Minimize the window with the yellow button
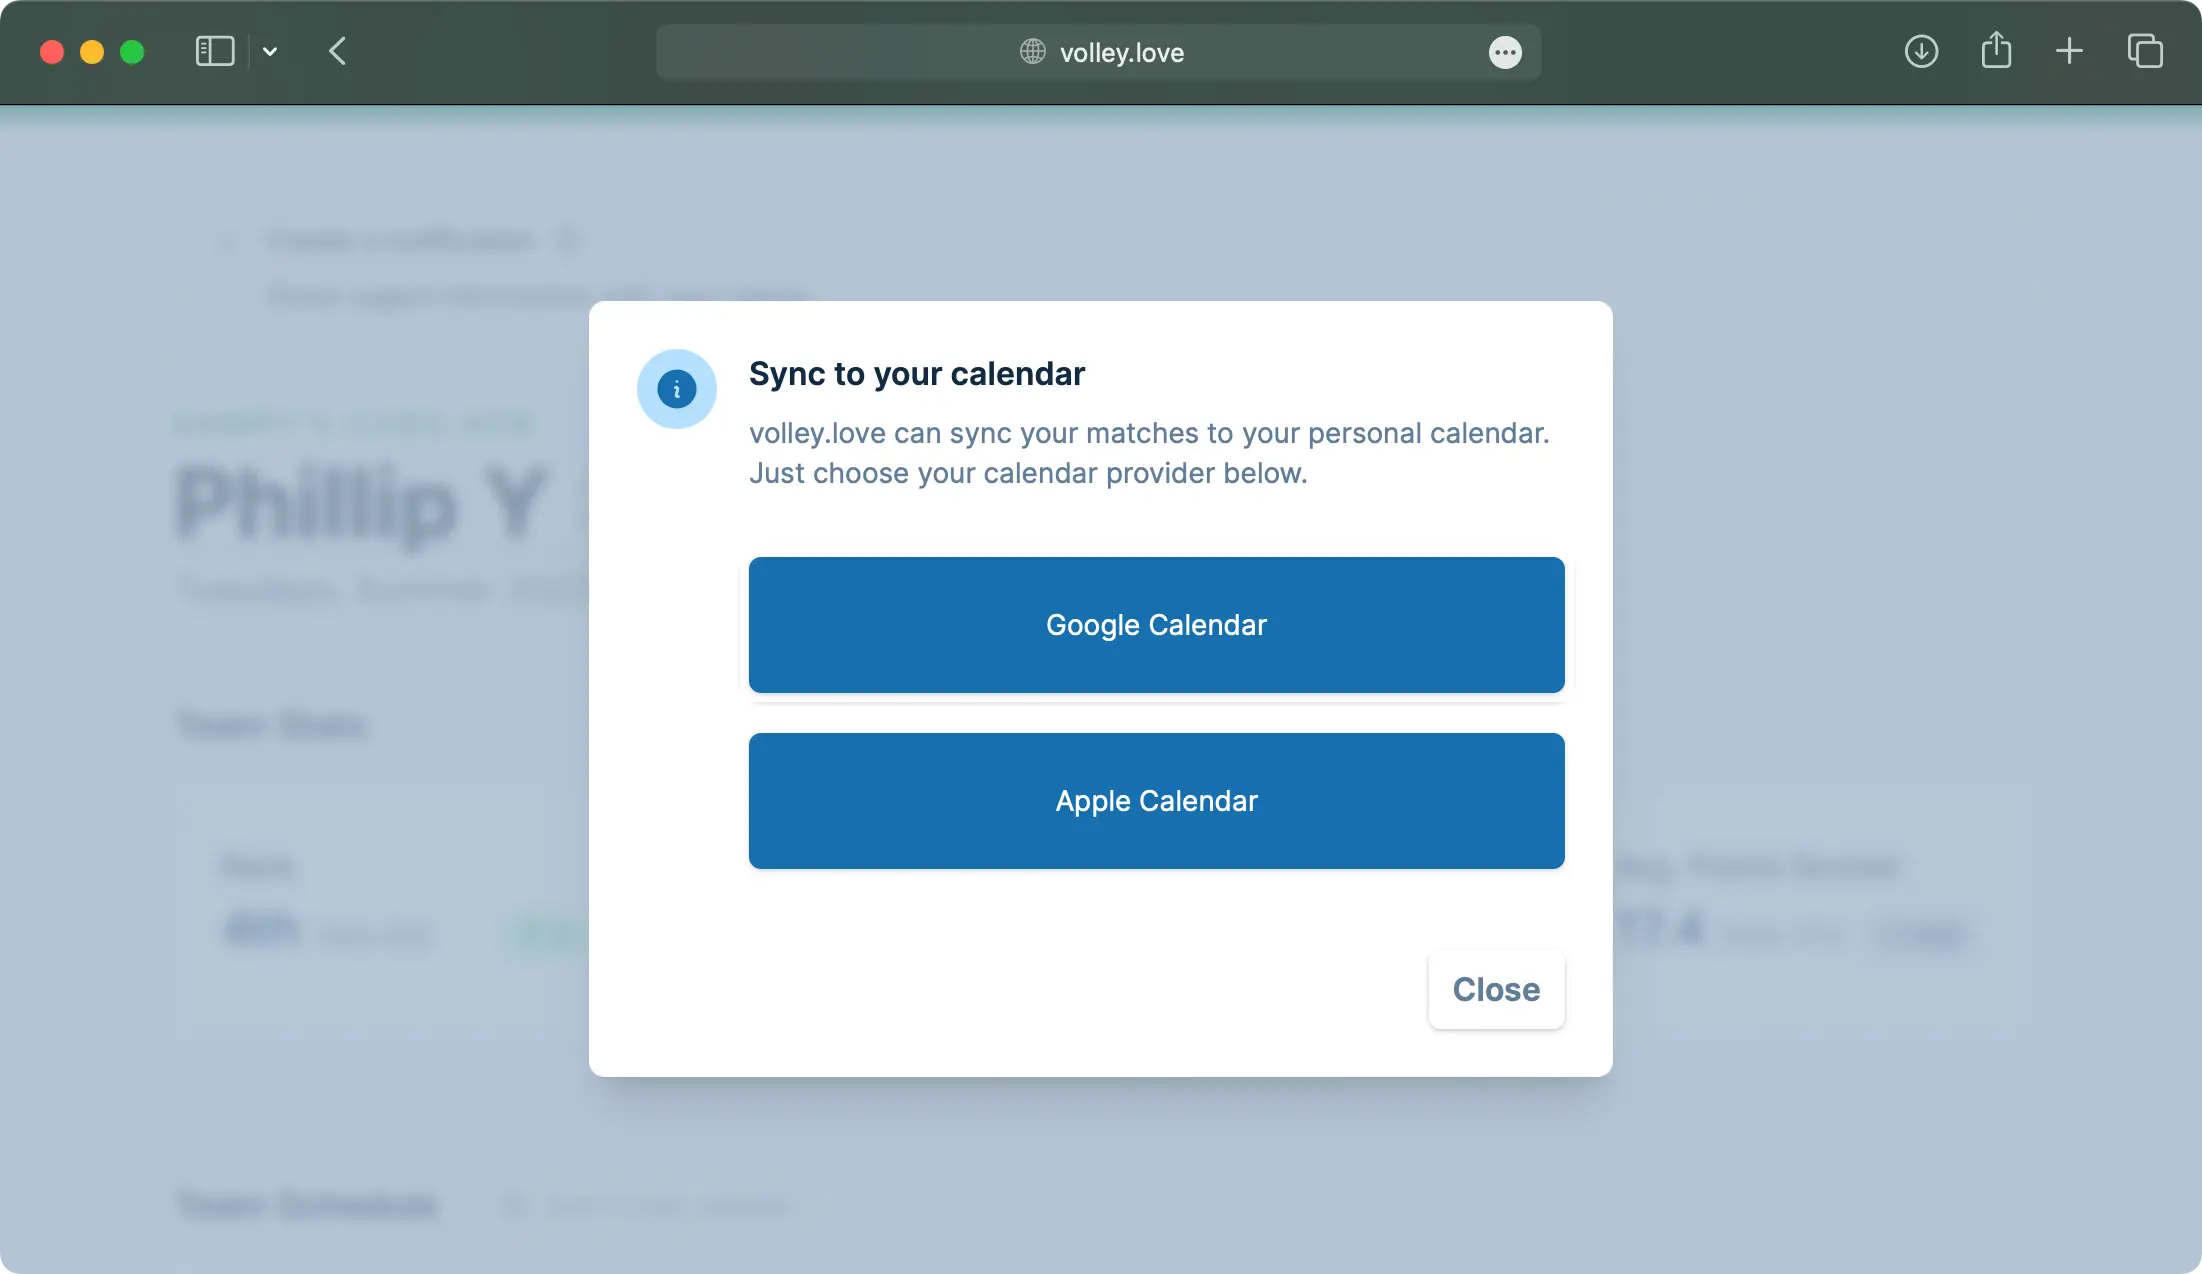The height and width of the screenshot is (1274, 2202). [92, 52]
